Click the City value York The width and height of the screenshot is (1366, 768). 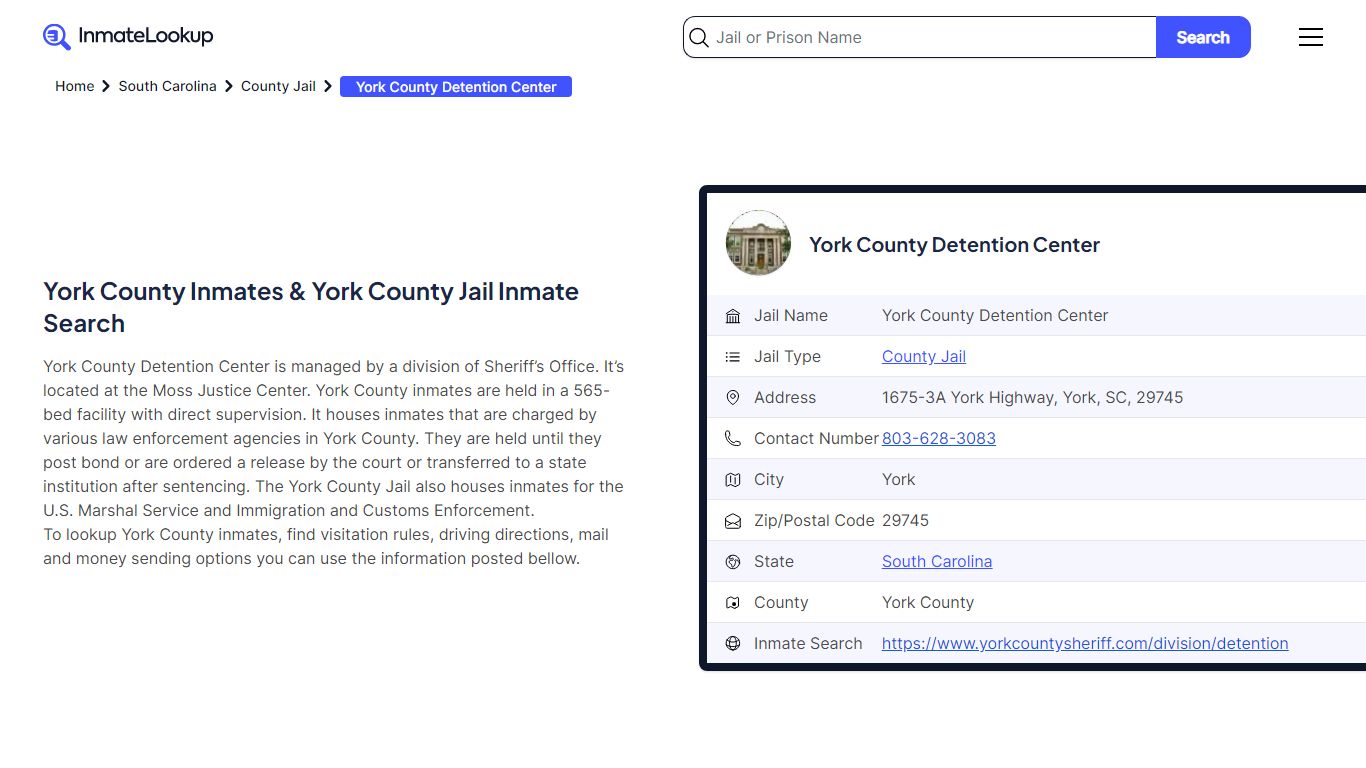point(898,479)
